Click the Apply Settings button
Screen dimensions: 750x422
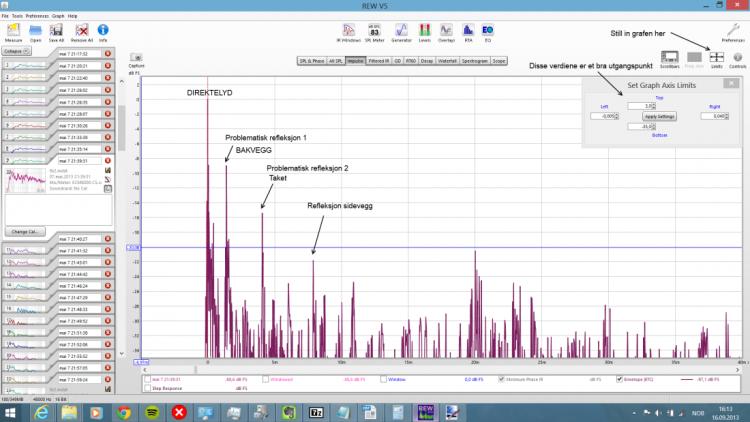(660, 116)
